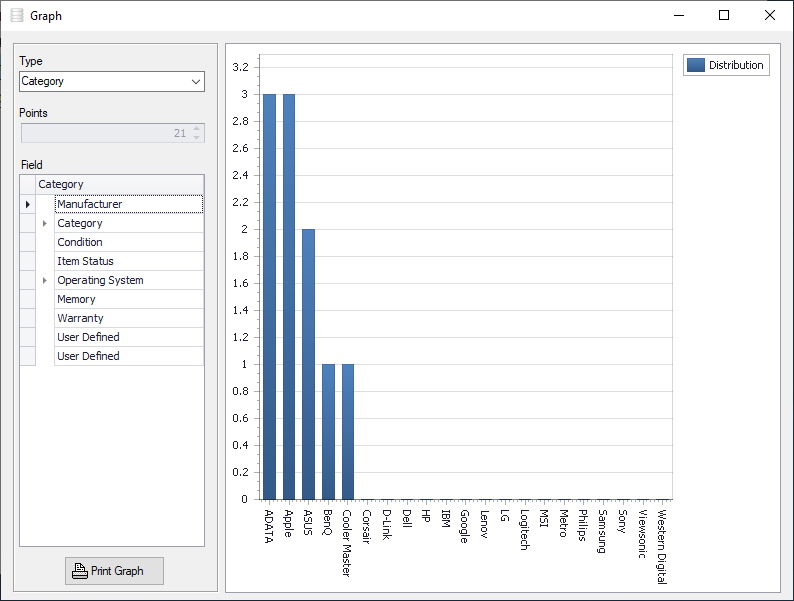The width and height of the screenshot is (794, 601).
Task: Click the ASUS bar in the chart
Action: [x=308, y=364]
